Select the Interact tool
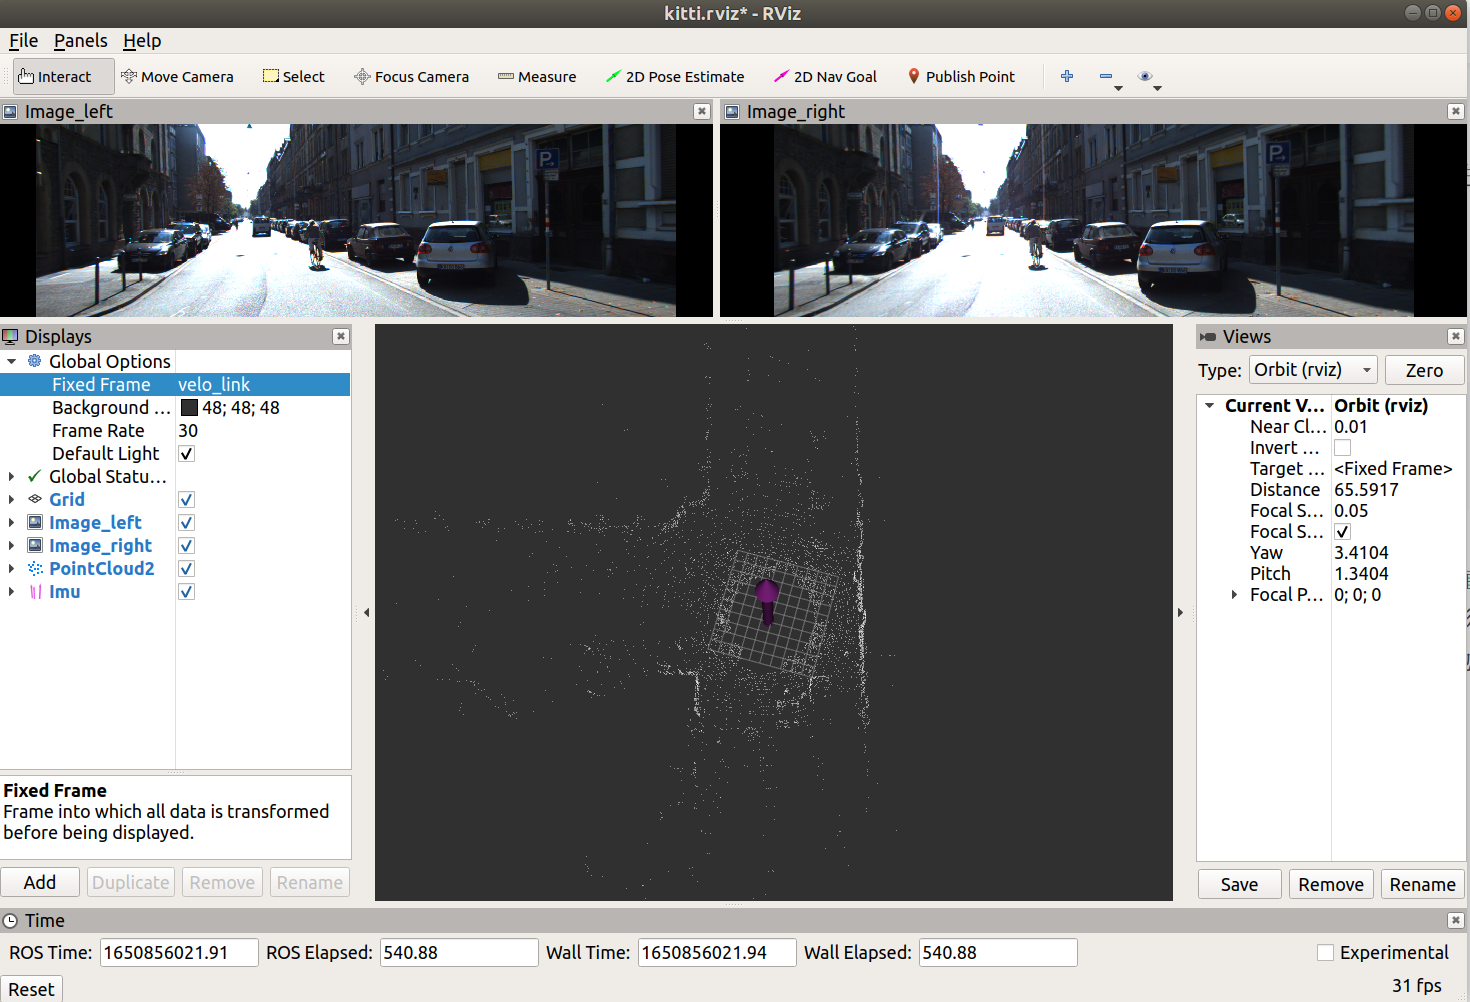The width and height of the screenshot is (1470, 1002). click(x=64, y=77)
